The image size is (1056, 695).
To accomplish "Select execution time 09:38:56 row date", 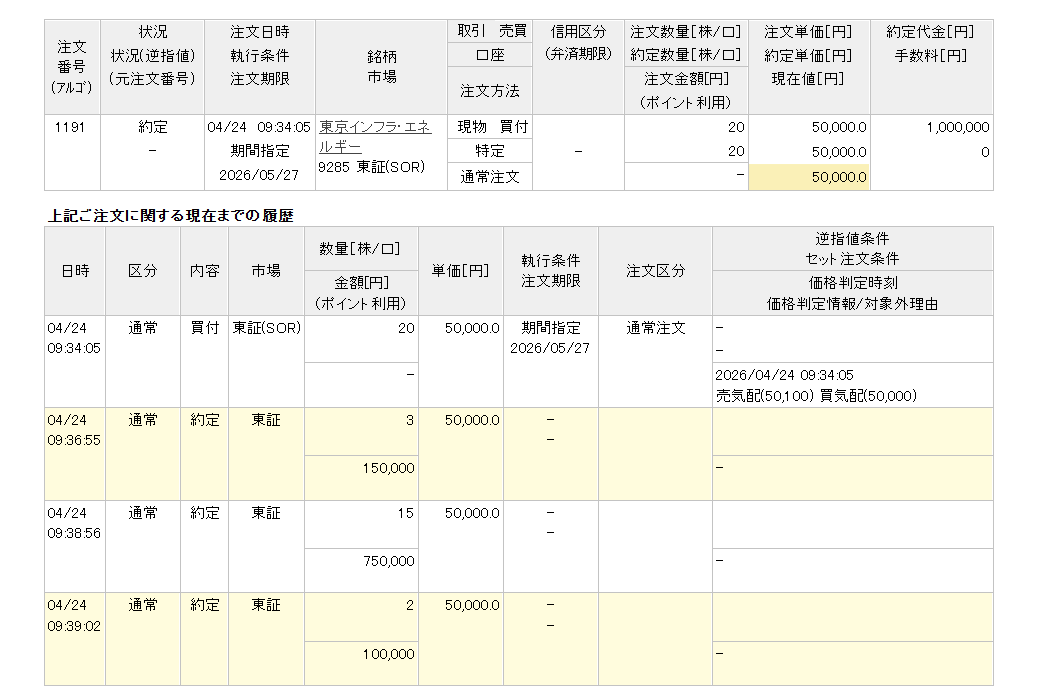I will pyautogui.click(x=74, y=523).
